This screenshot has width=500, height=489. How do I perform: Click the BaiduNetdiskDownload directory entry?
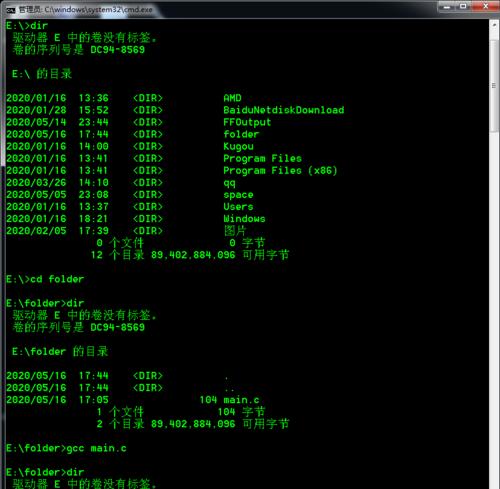pos(284,110)
